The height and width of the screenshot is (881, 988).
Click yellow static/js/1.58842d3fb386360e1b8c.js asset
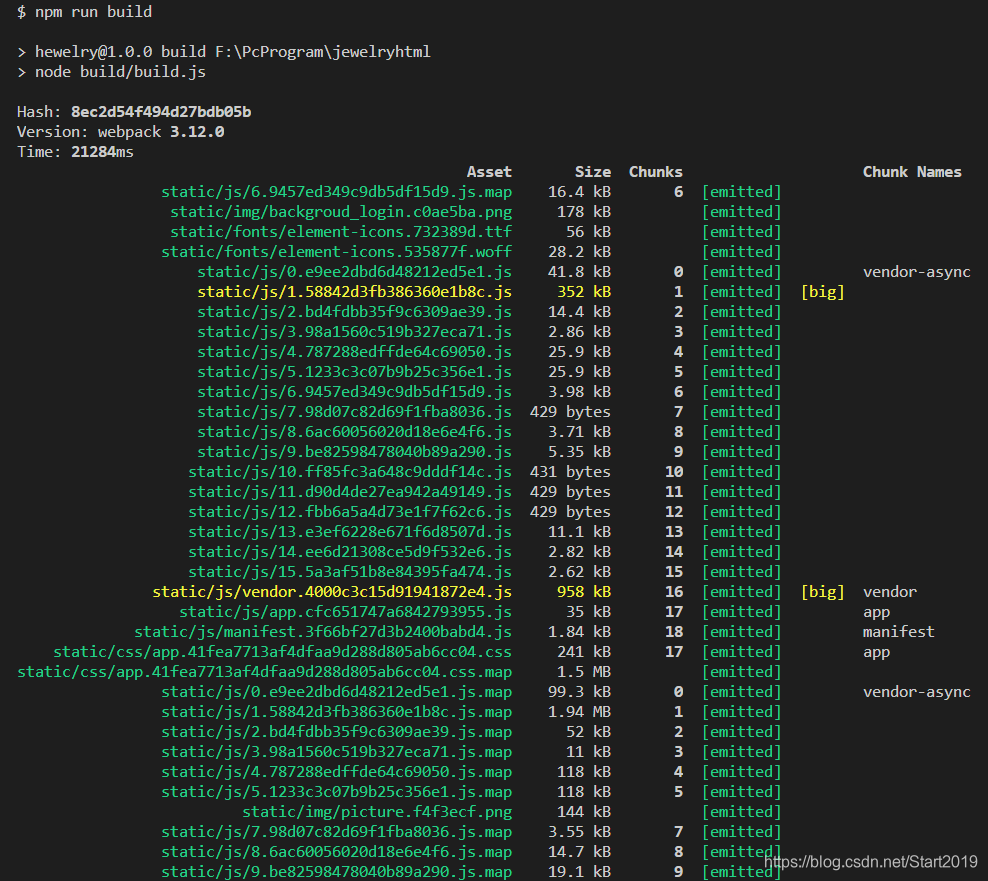[x=354, y=292]
